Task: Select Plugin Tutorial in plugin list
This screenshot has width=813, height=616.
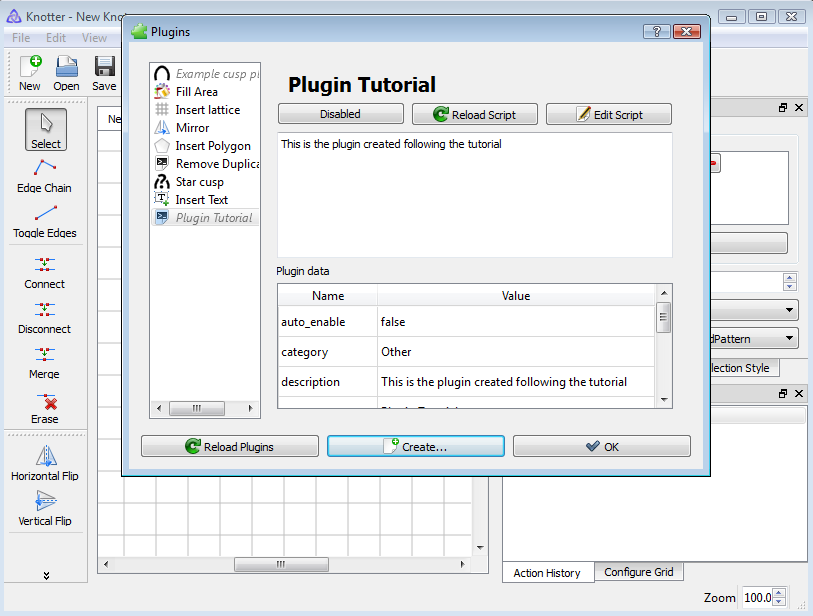Action: pos(206,218)
